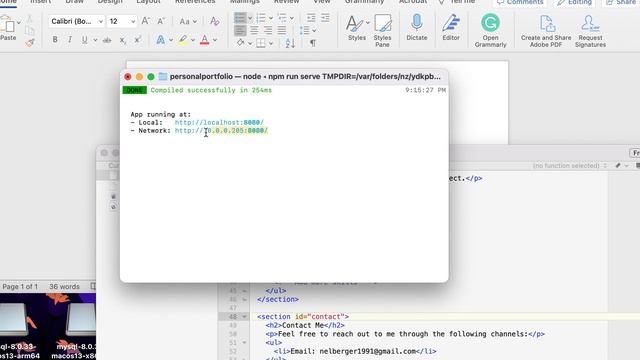640x360 pixels.
Task: Expand highlight color dropdown arrow
Action: [193, 40]
